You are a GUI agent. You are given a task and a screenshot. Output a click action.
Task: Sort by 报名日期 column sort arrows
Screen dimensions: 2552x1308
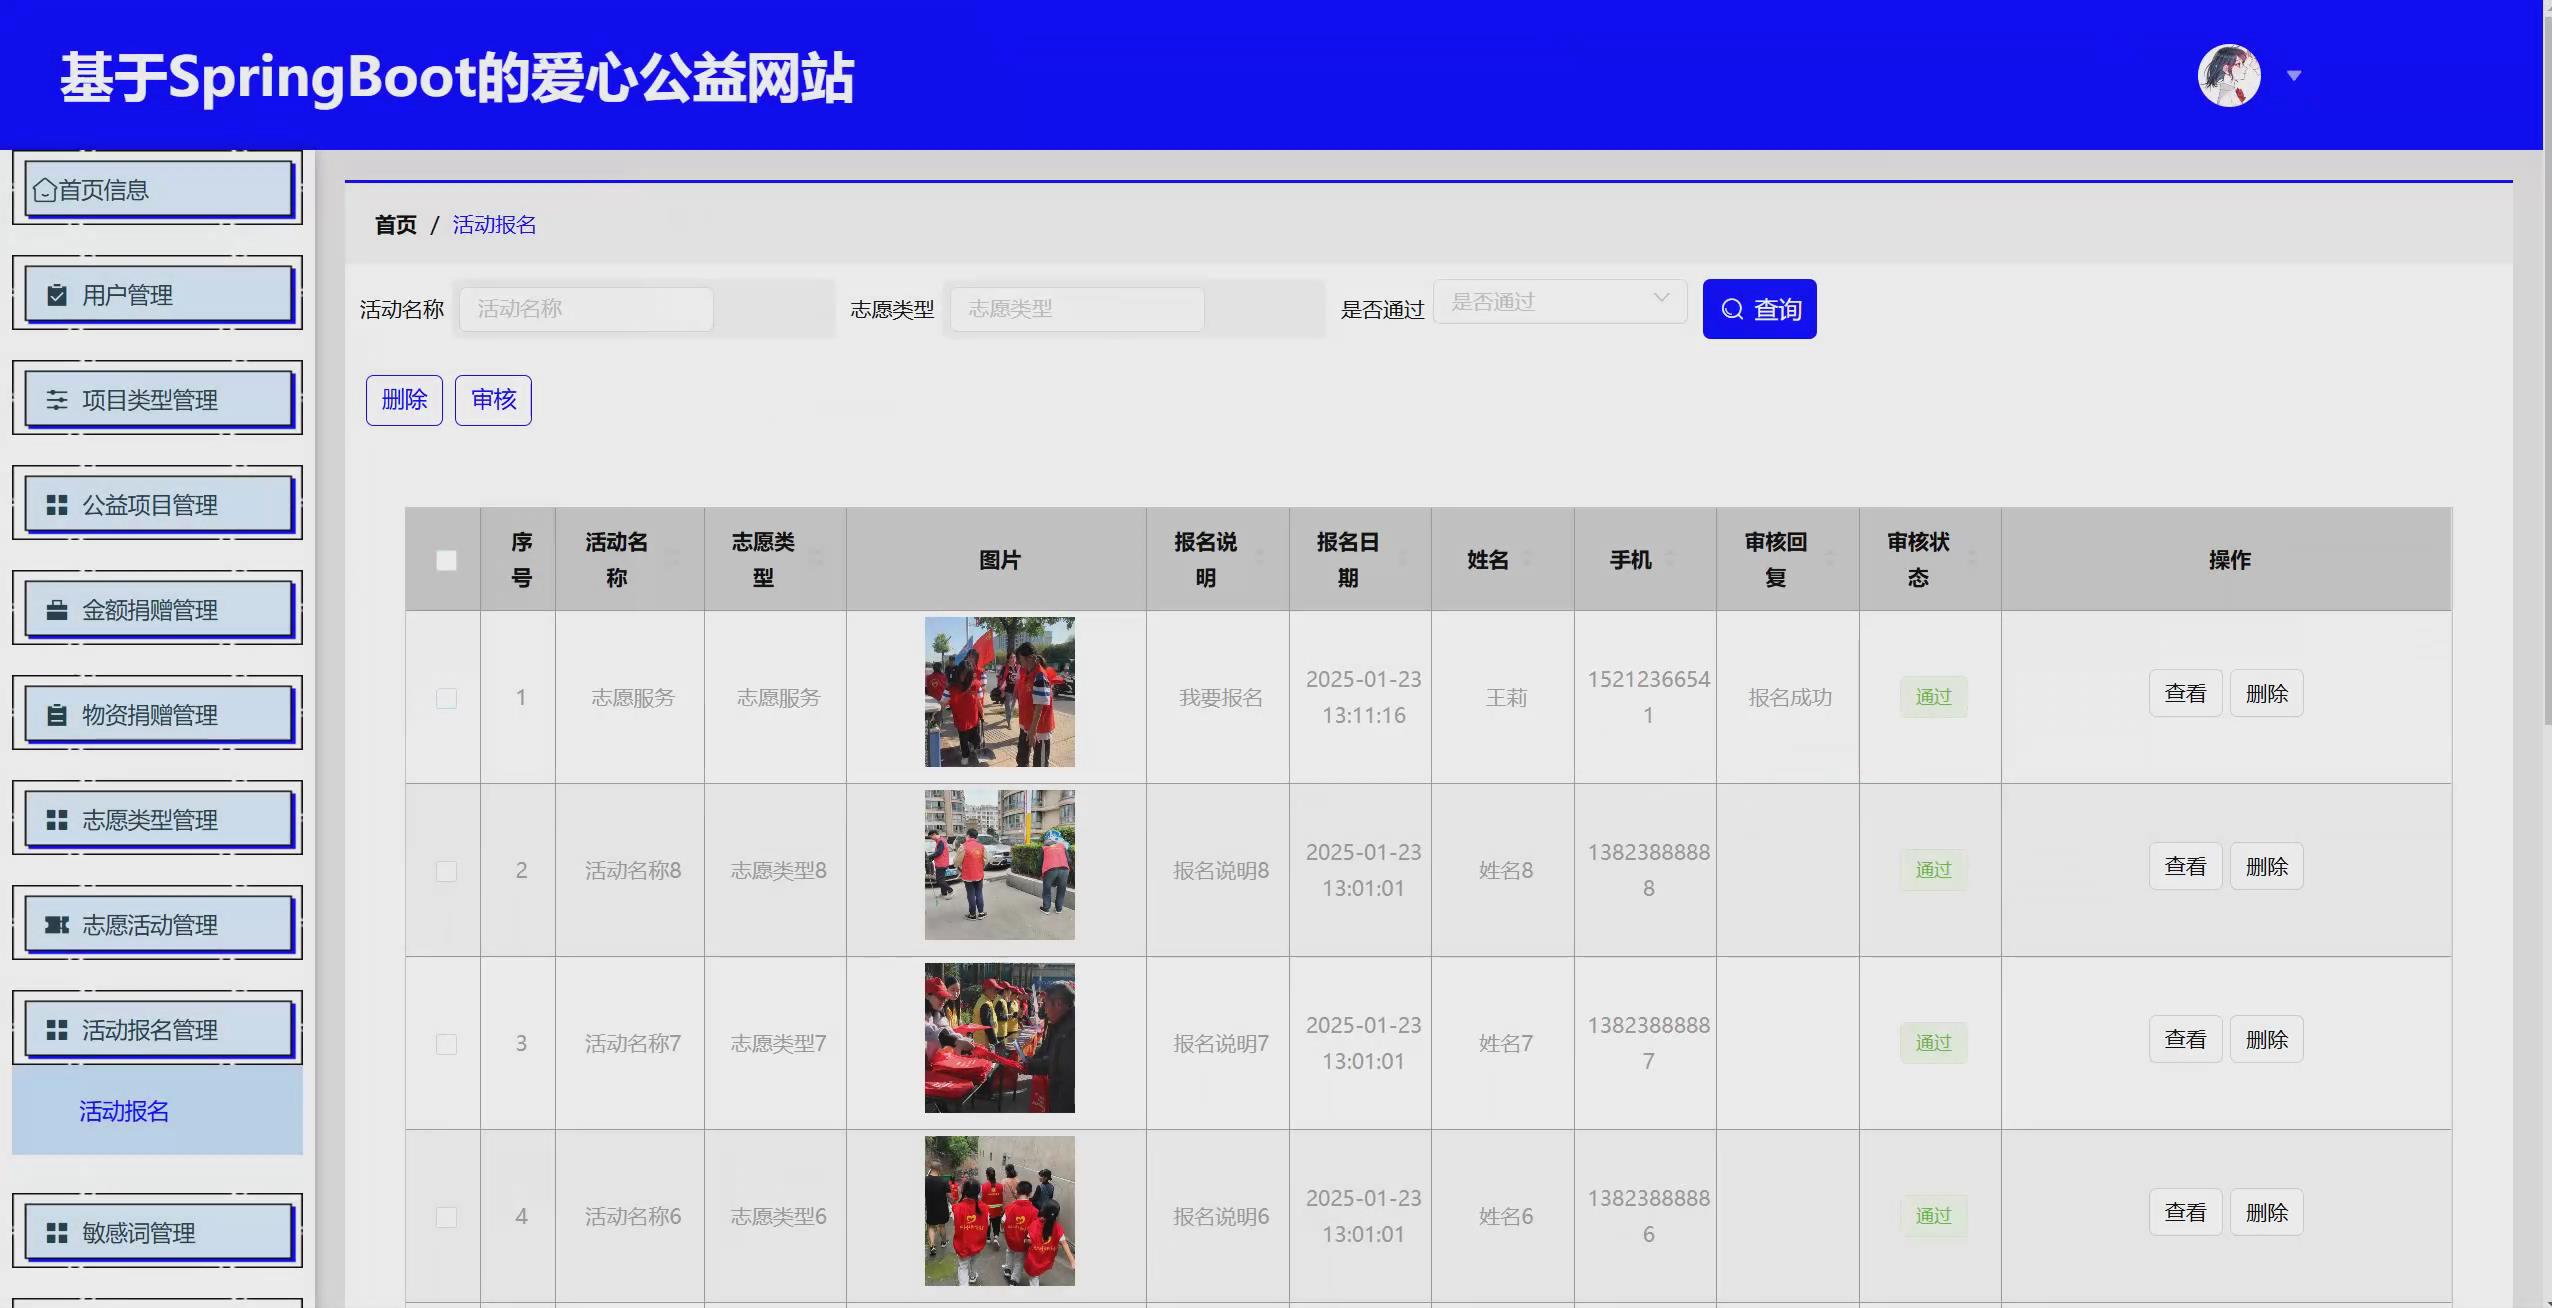click(x=1402, y=559)
